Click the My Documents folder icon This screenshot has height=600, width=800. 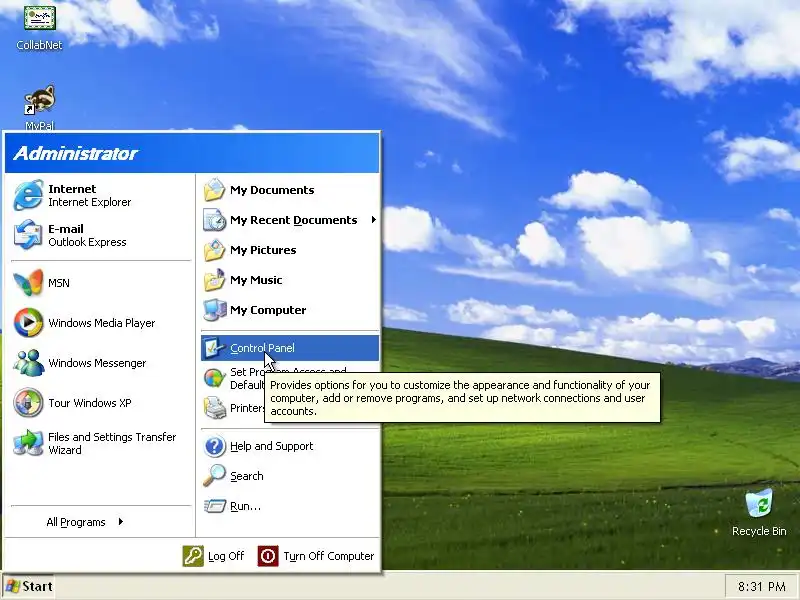coord(214,190)
